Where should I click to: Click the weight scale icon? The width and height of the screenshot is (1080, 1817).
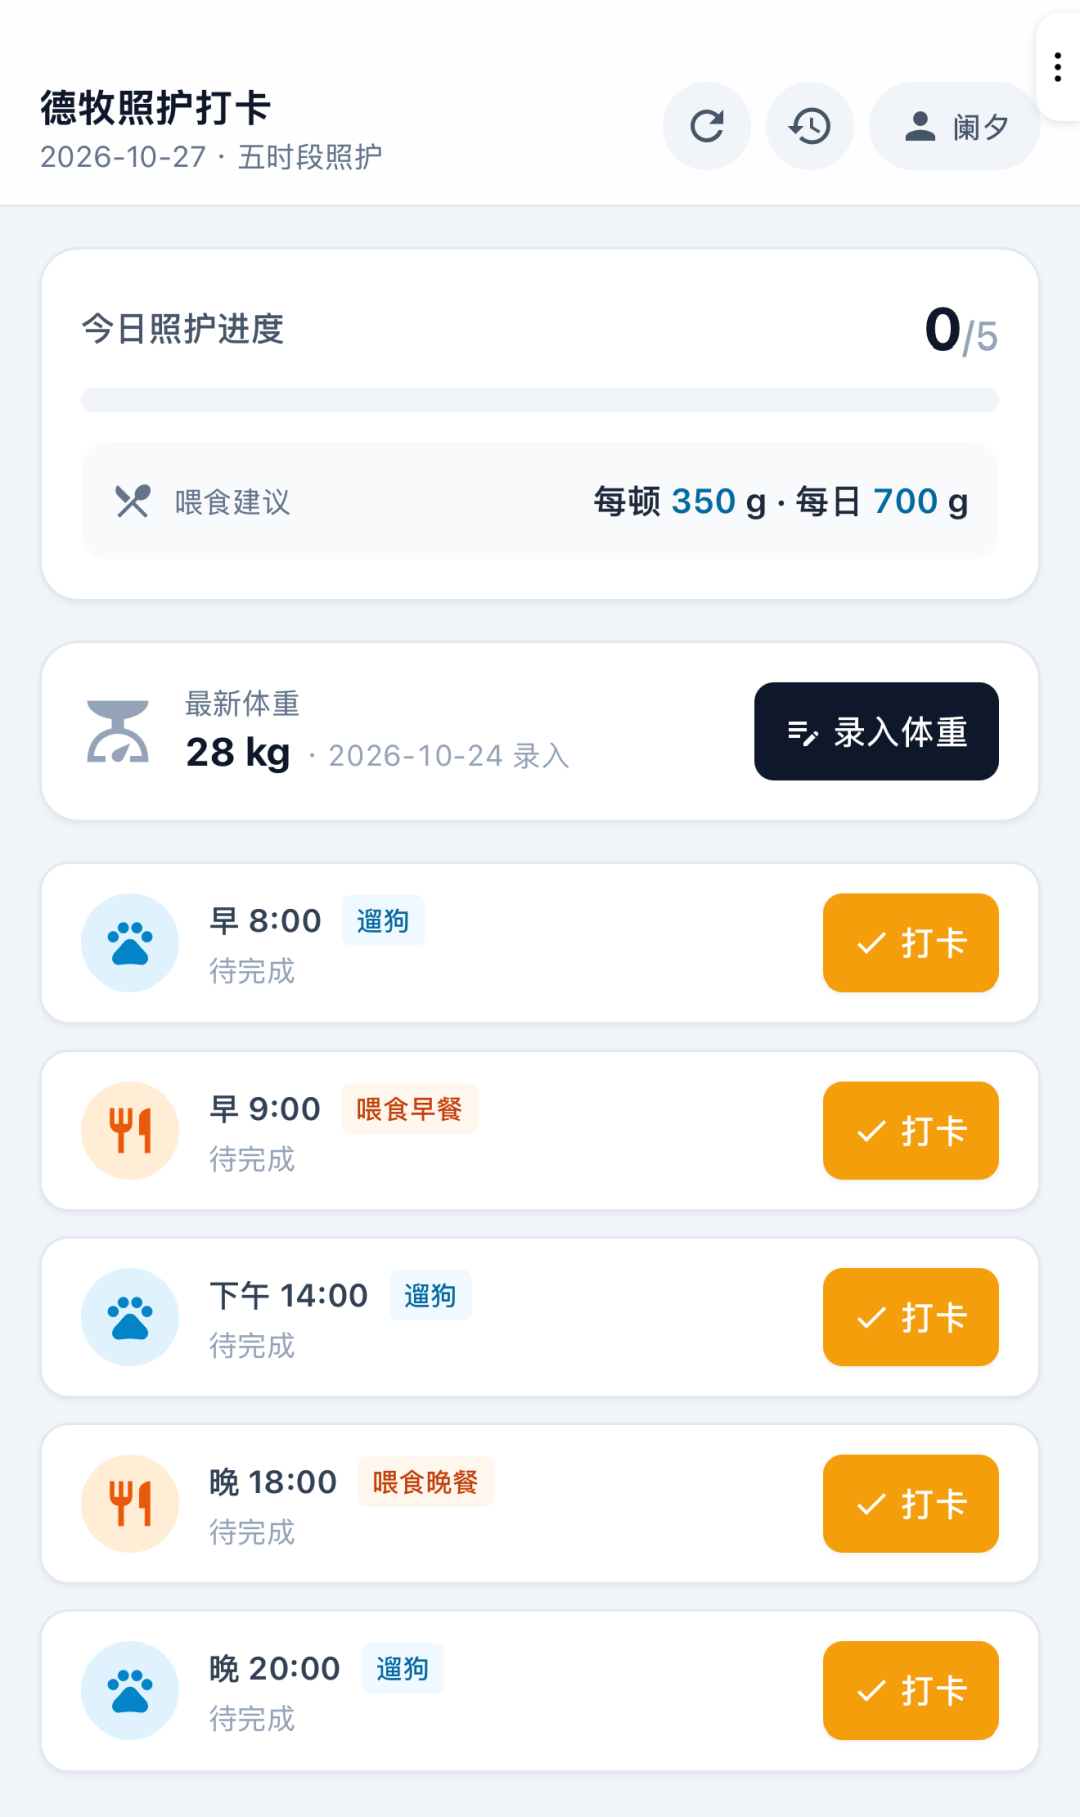tap(118, 731)
